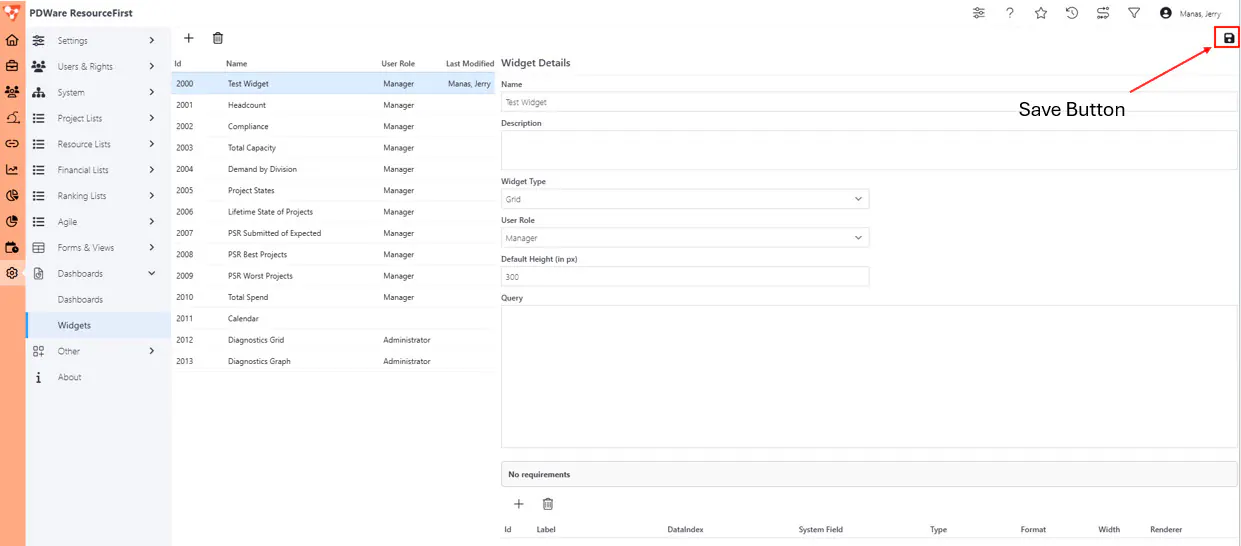The image size is (1241, 546).
Task: Click Forms & Views table icon
Action: [x=38, y=247]
